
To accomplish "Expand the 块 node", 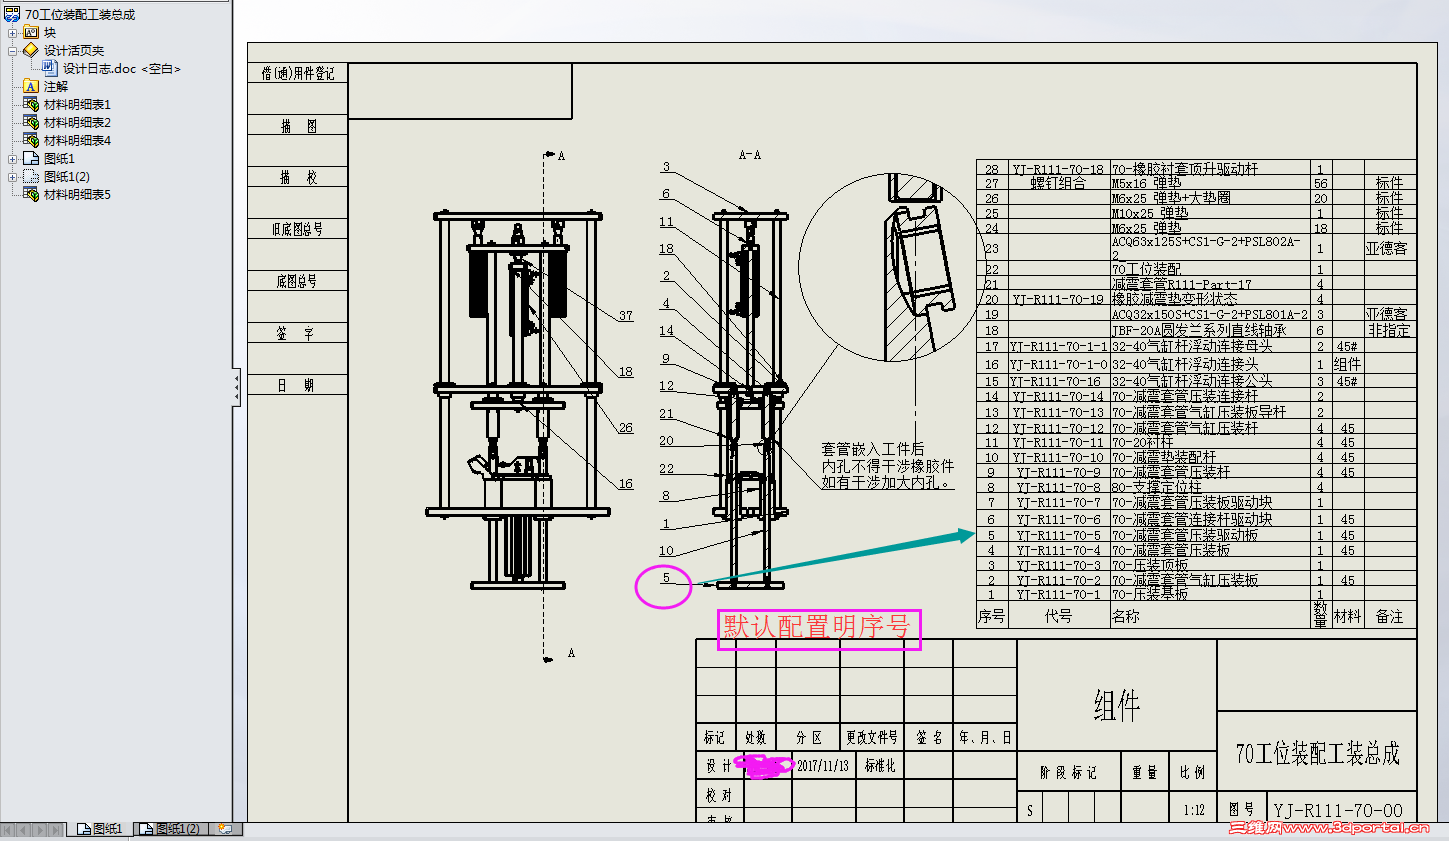I will [x=12, y=33].
